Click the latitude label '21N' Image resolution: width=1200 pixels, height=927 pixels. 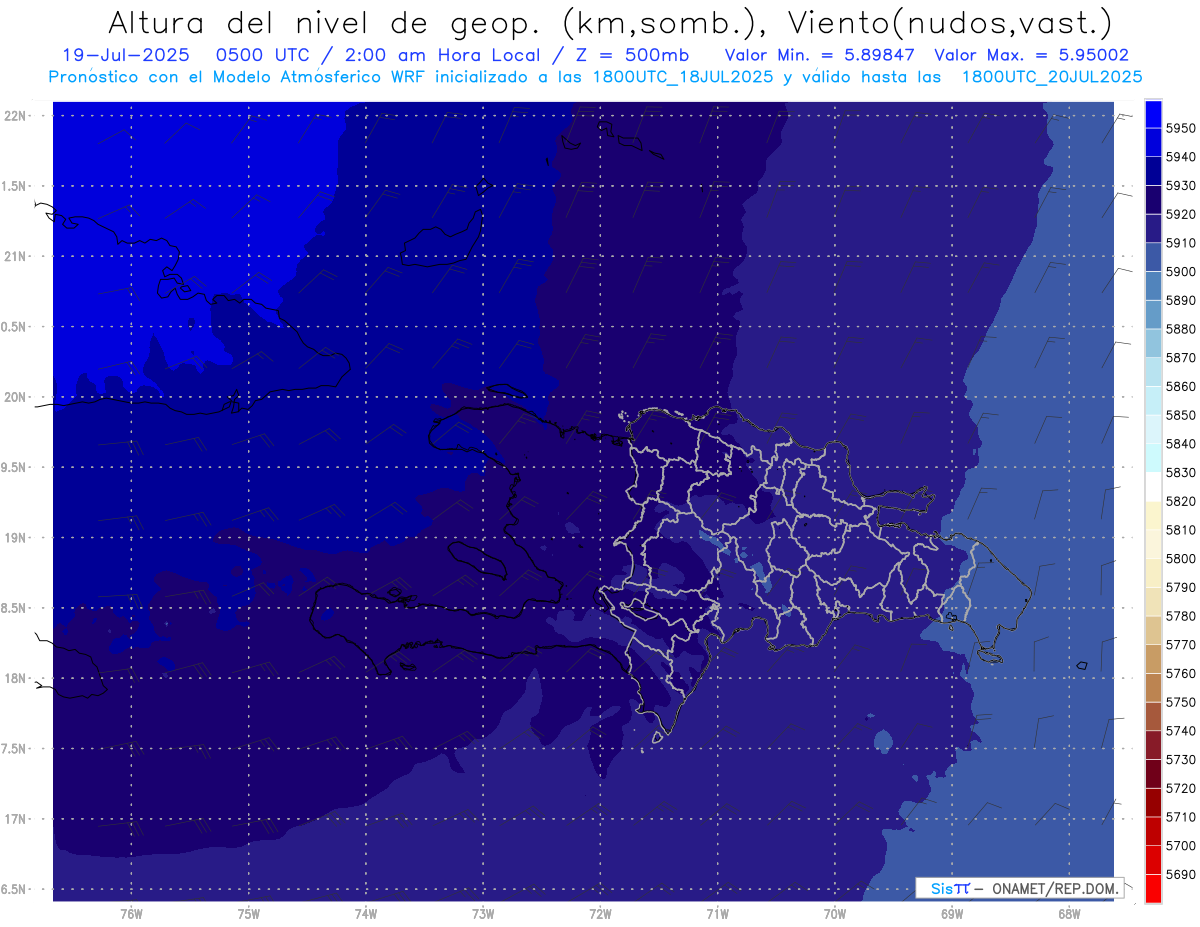click(x=16, y=256)
